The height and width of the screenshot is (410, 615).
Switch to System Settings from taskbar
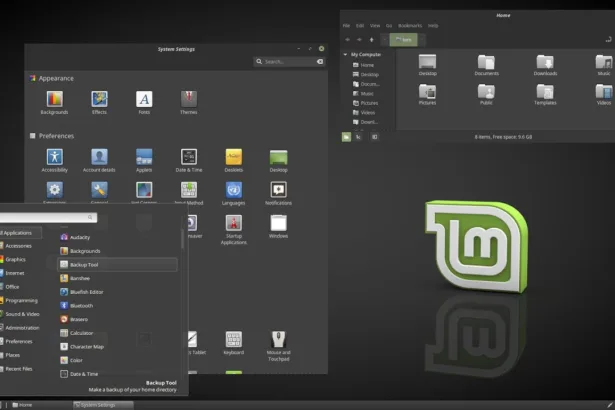click(x=103, y=405)
